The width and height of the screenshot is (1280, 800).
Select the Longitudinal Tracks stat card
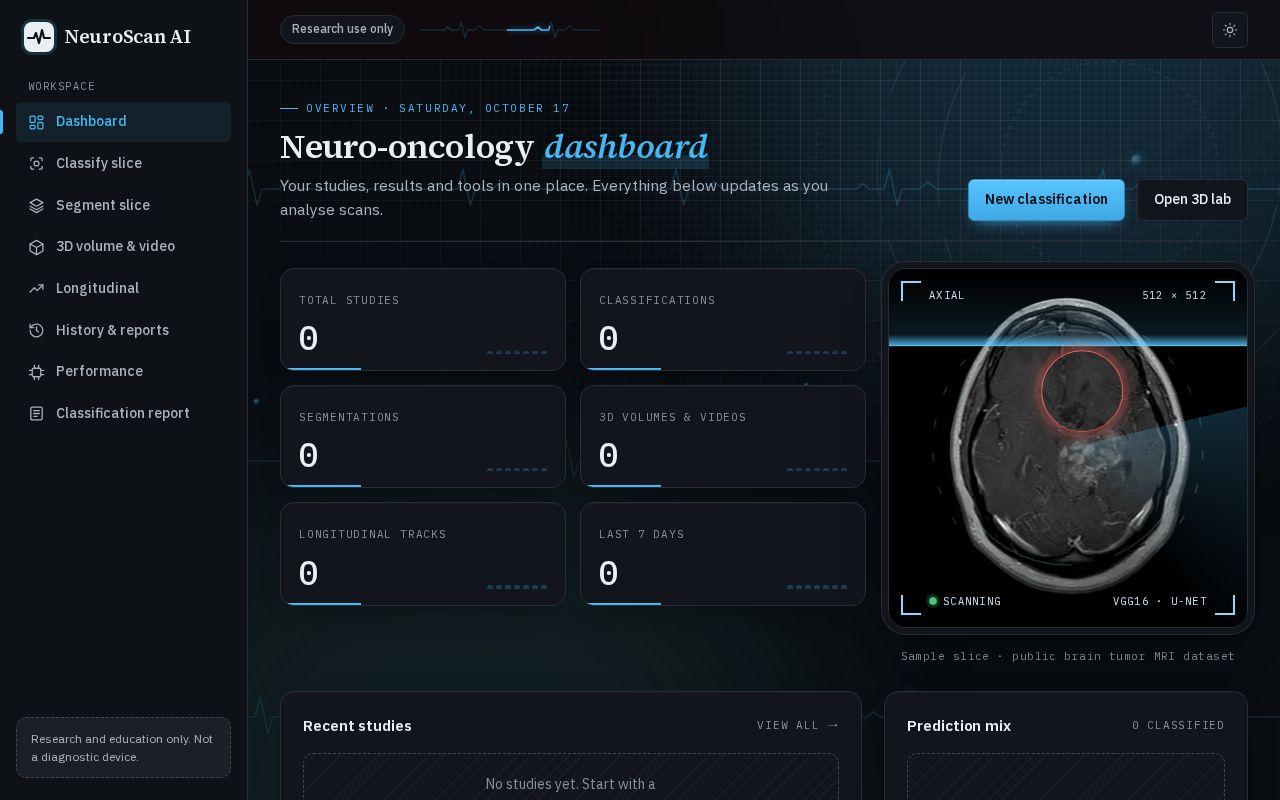[x=423, y=554]
